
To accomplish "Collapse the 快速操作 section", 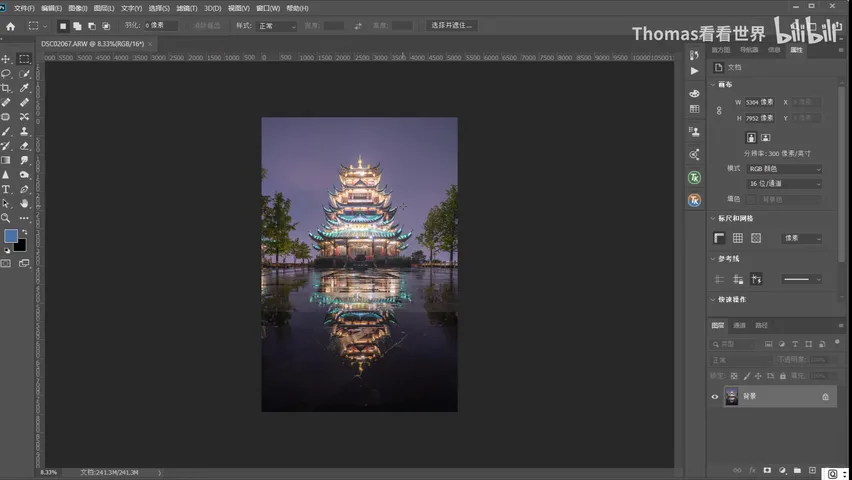I will pos(713,300).
